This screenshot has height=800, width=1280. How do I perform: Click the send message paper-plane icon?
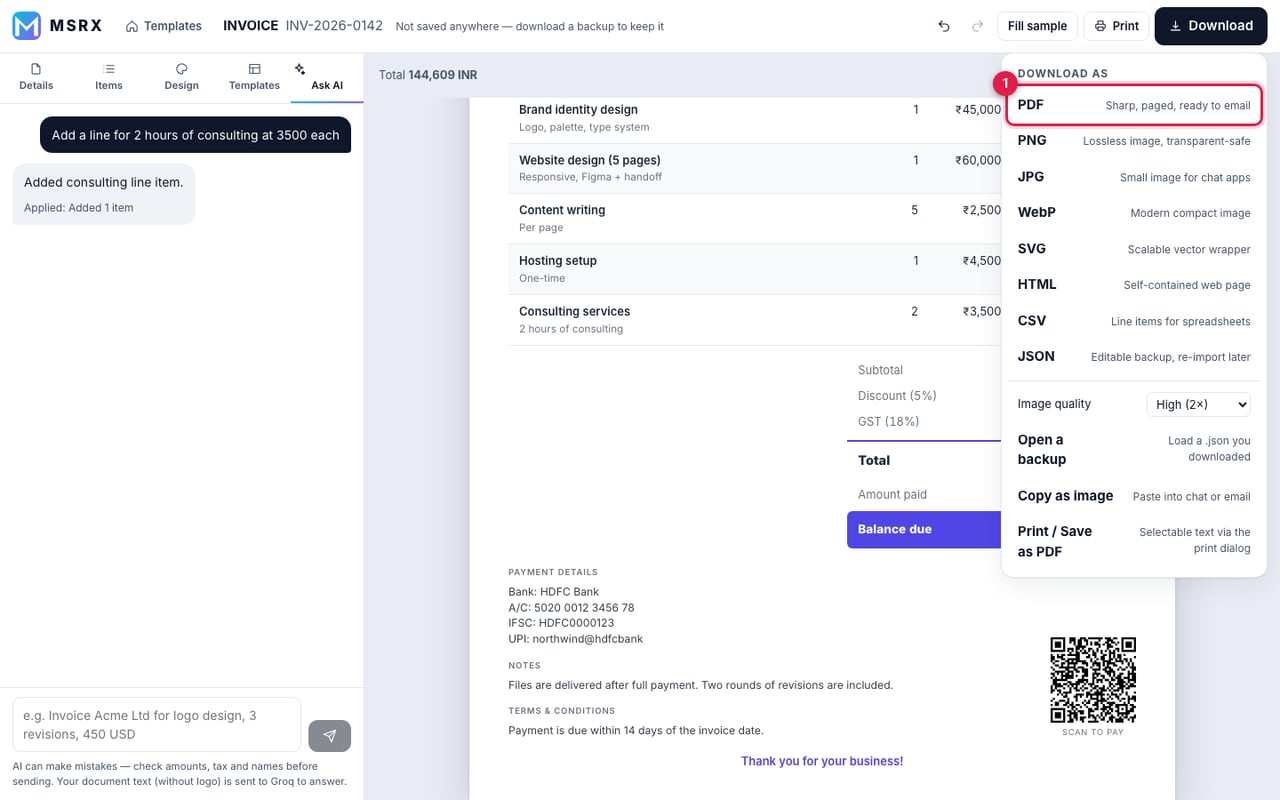pyautogui.click(x=330, y=736)
